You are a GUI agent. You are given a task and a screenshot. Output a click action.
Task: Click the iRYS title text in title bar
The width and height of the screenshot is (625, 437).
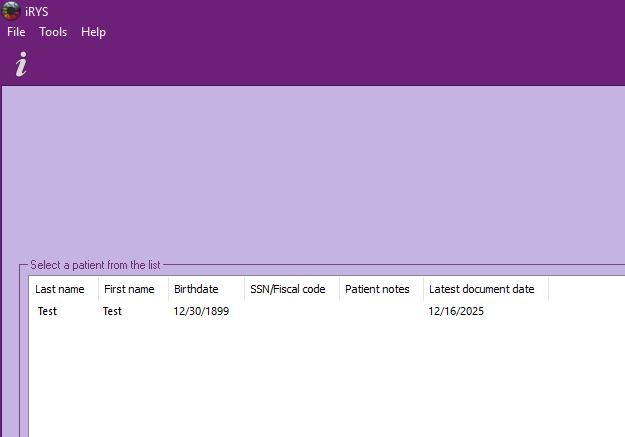click(36, 11)
